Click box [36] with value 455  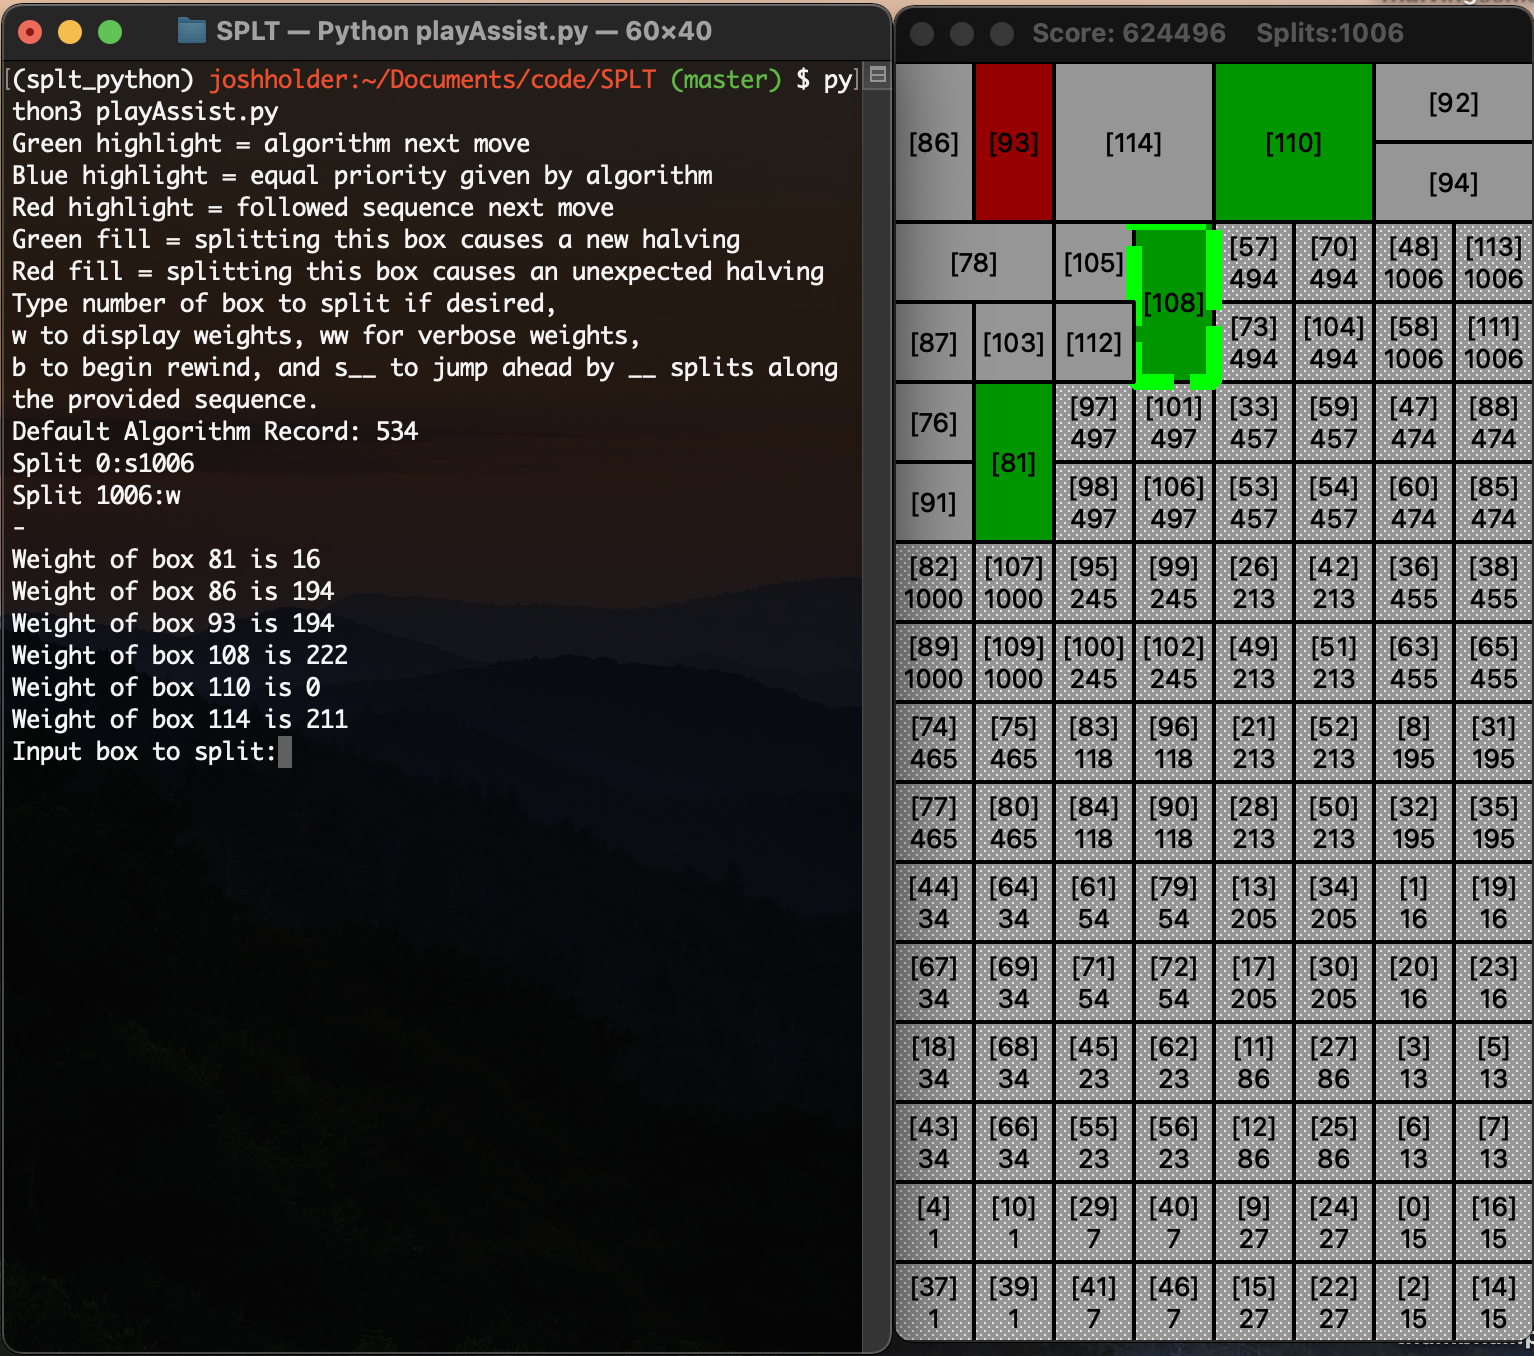click(1414, 582)
